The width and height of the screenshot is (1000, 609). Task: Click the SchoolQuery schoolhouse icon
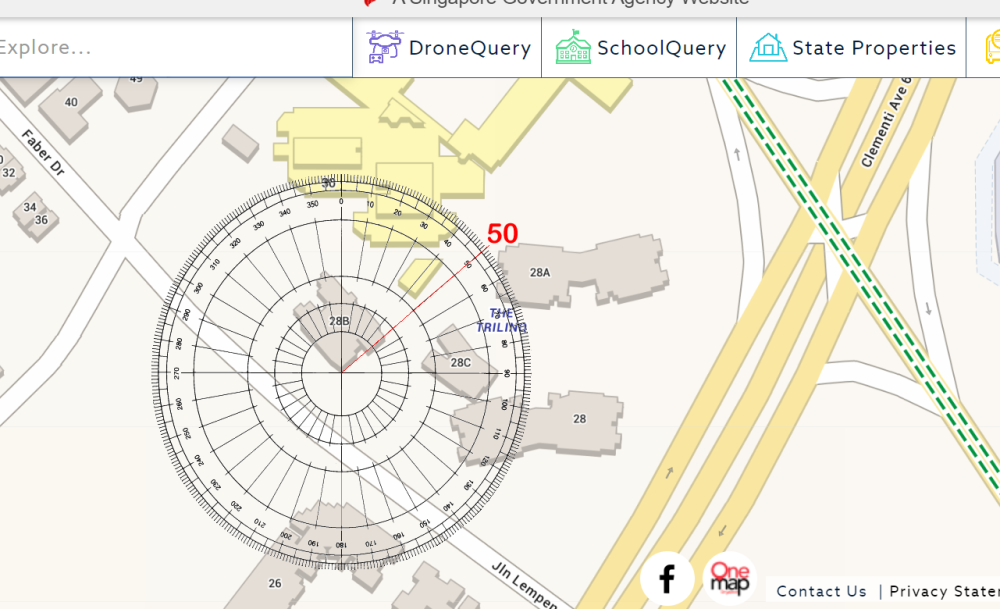tap(573, 47)
